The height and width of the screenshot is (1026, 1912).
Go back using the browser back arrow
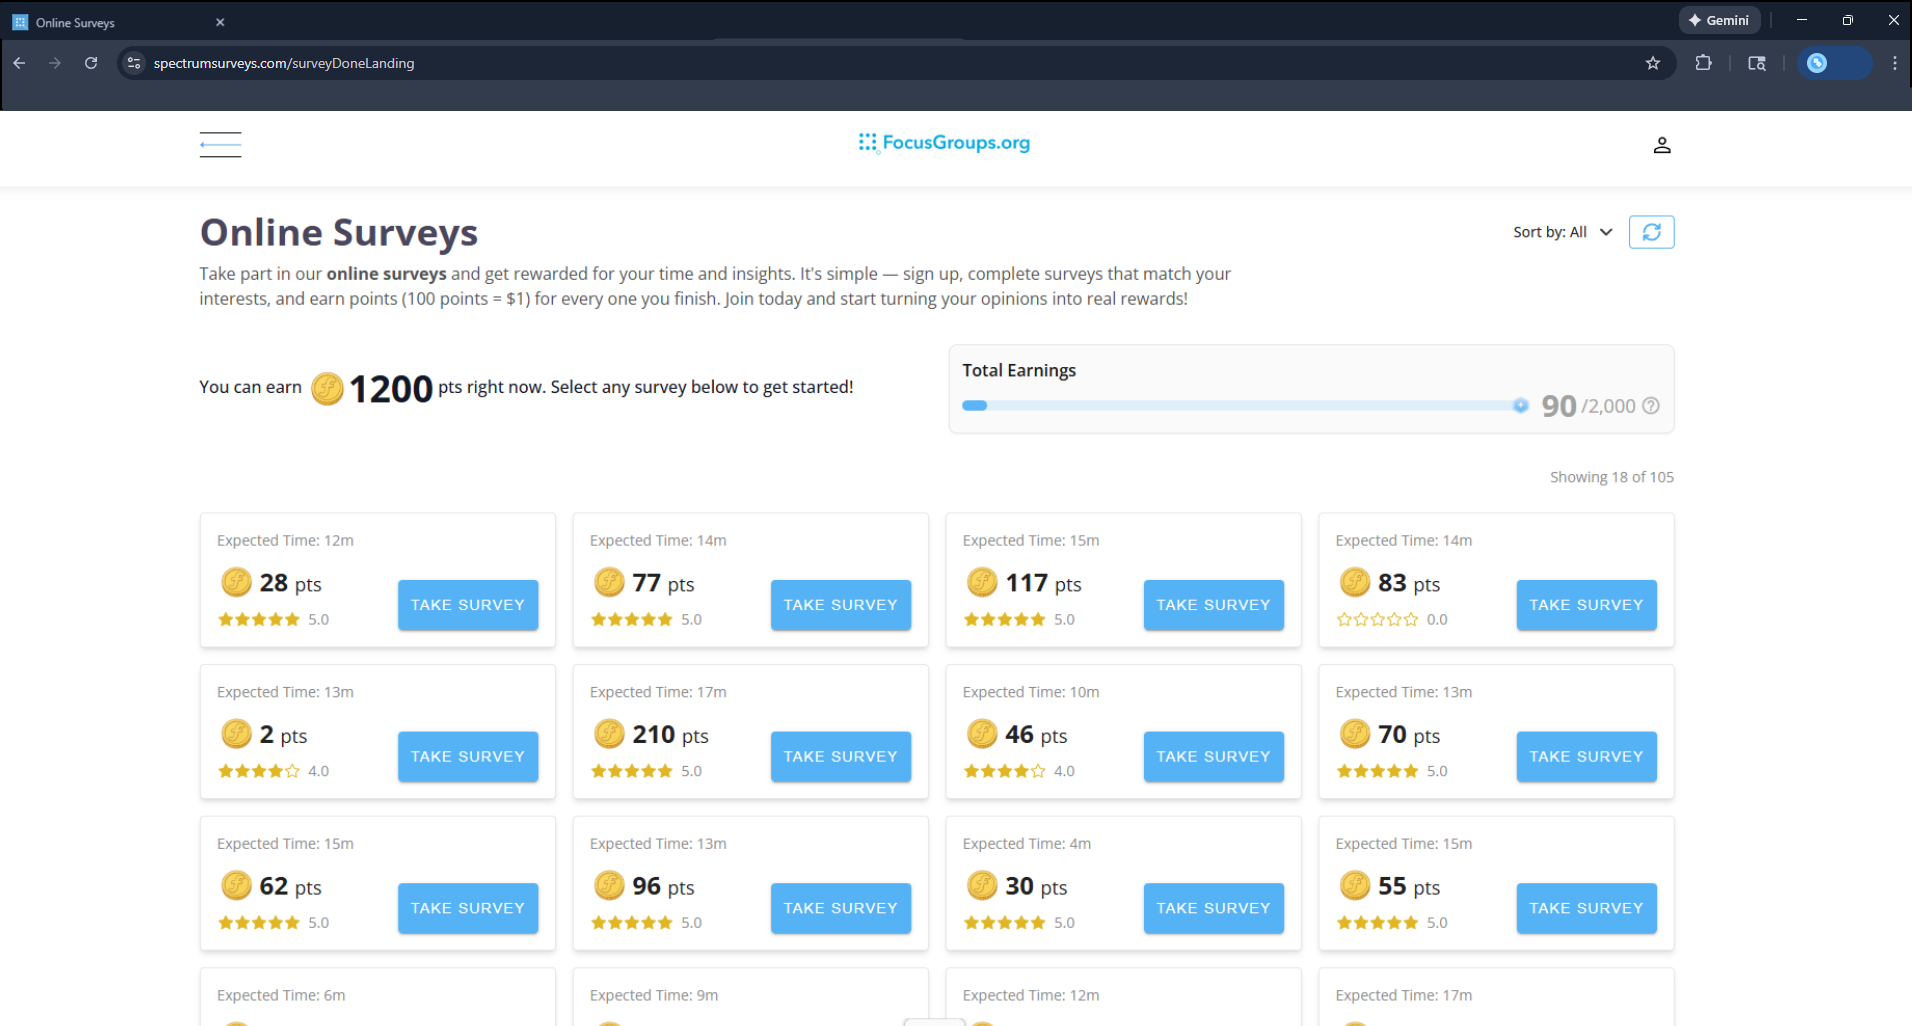(20, 63)
